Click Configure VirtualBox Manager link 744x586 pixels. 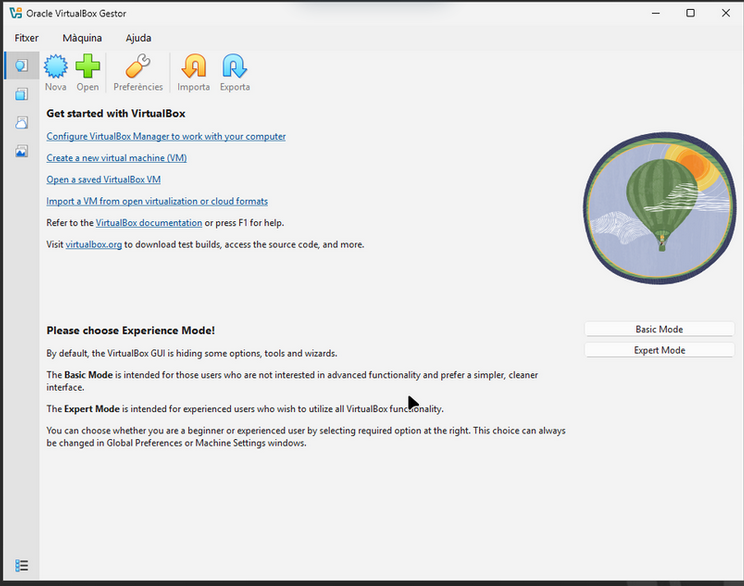click(x=166, y=136)
